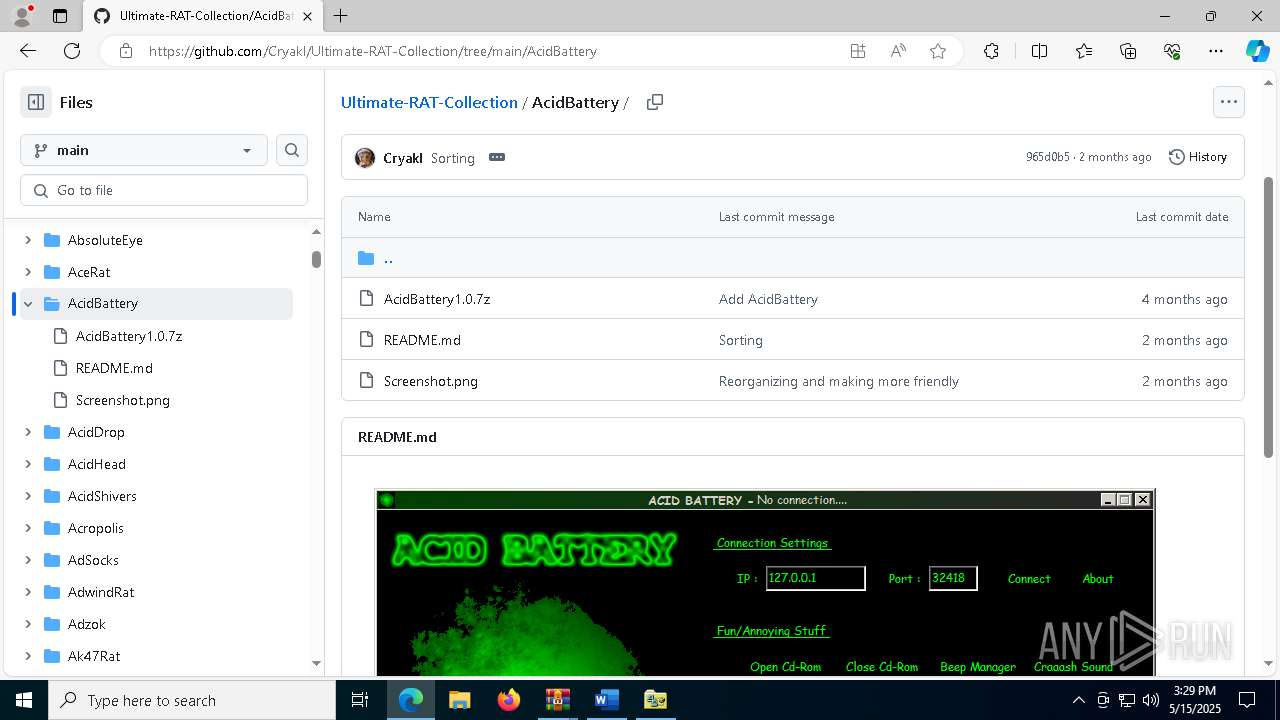Expand the Acropolis folder chevron
This screenshot has width=1280, height=720.
[x=28, y=528]
